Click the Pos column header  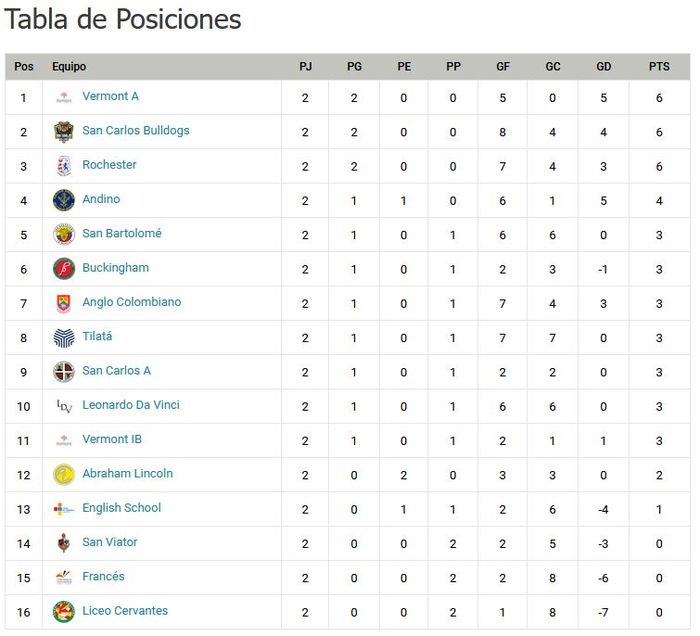pyautogui.click(x=24, y=67)
